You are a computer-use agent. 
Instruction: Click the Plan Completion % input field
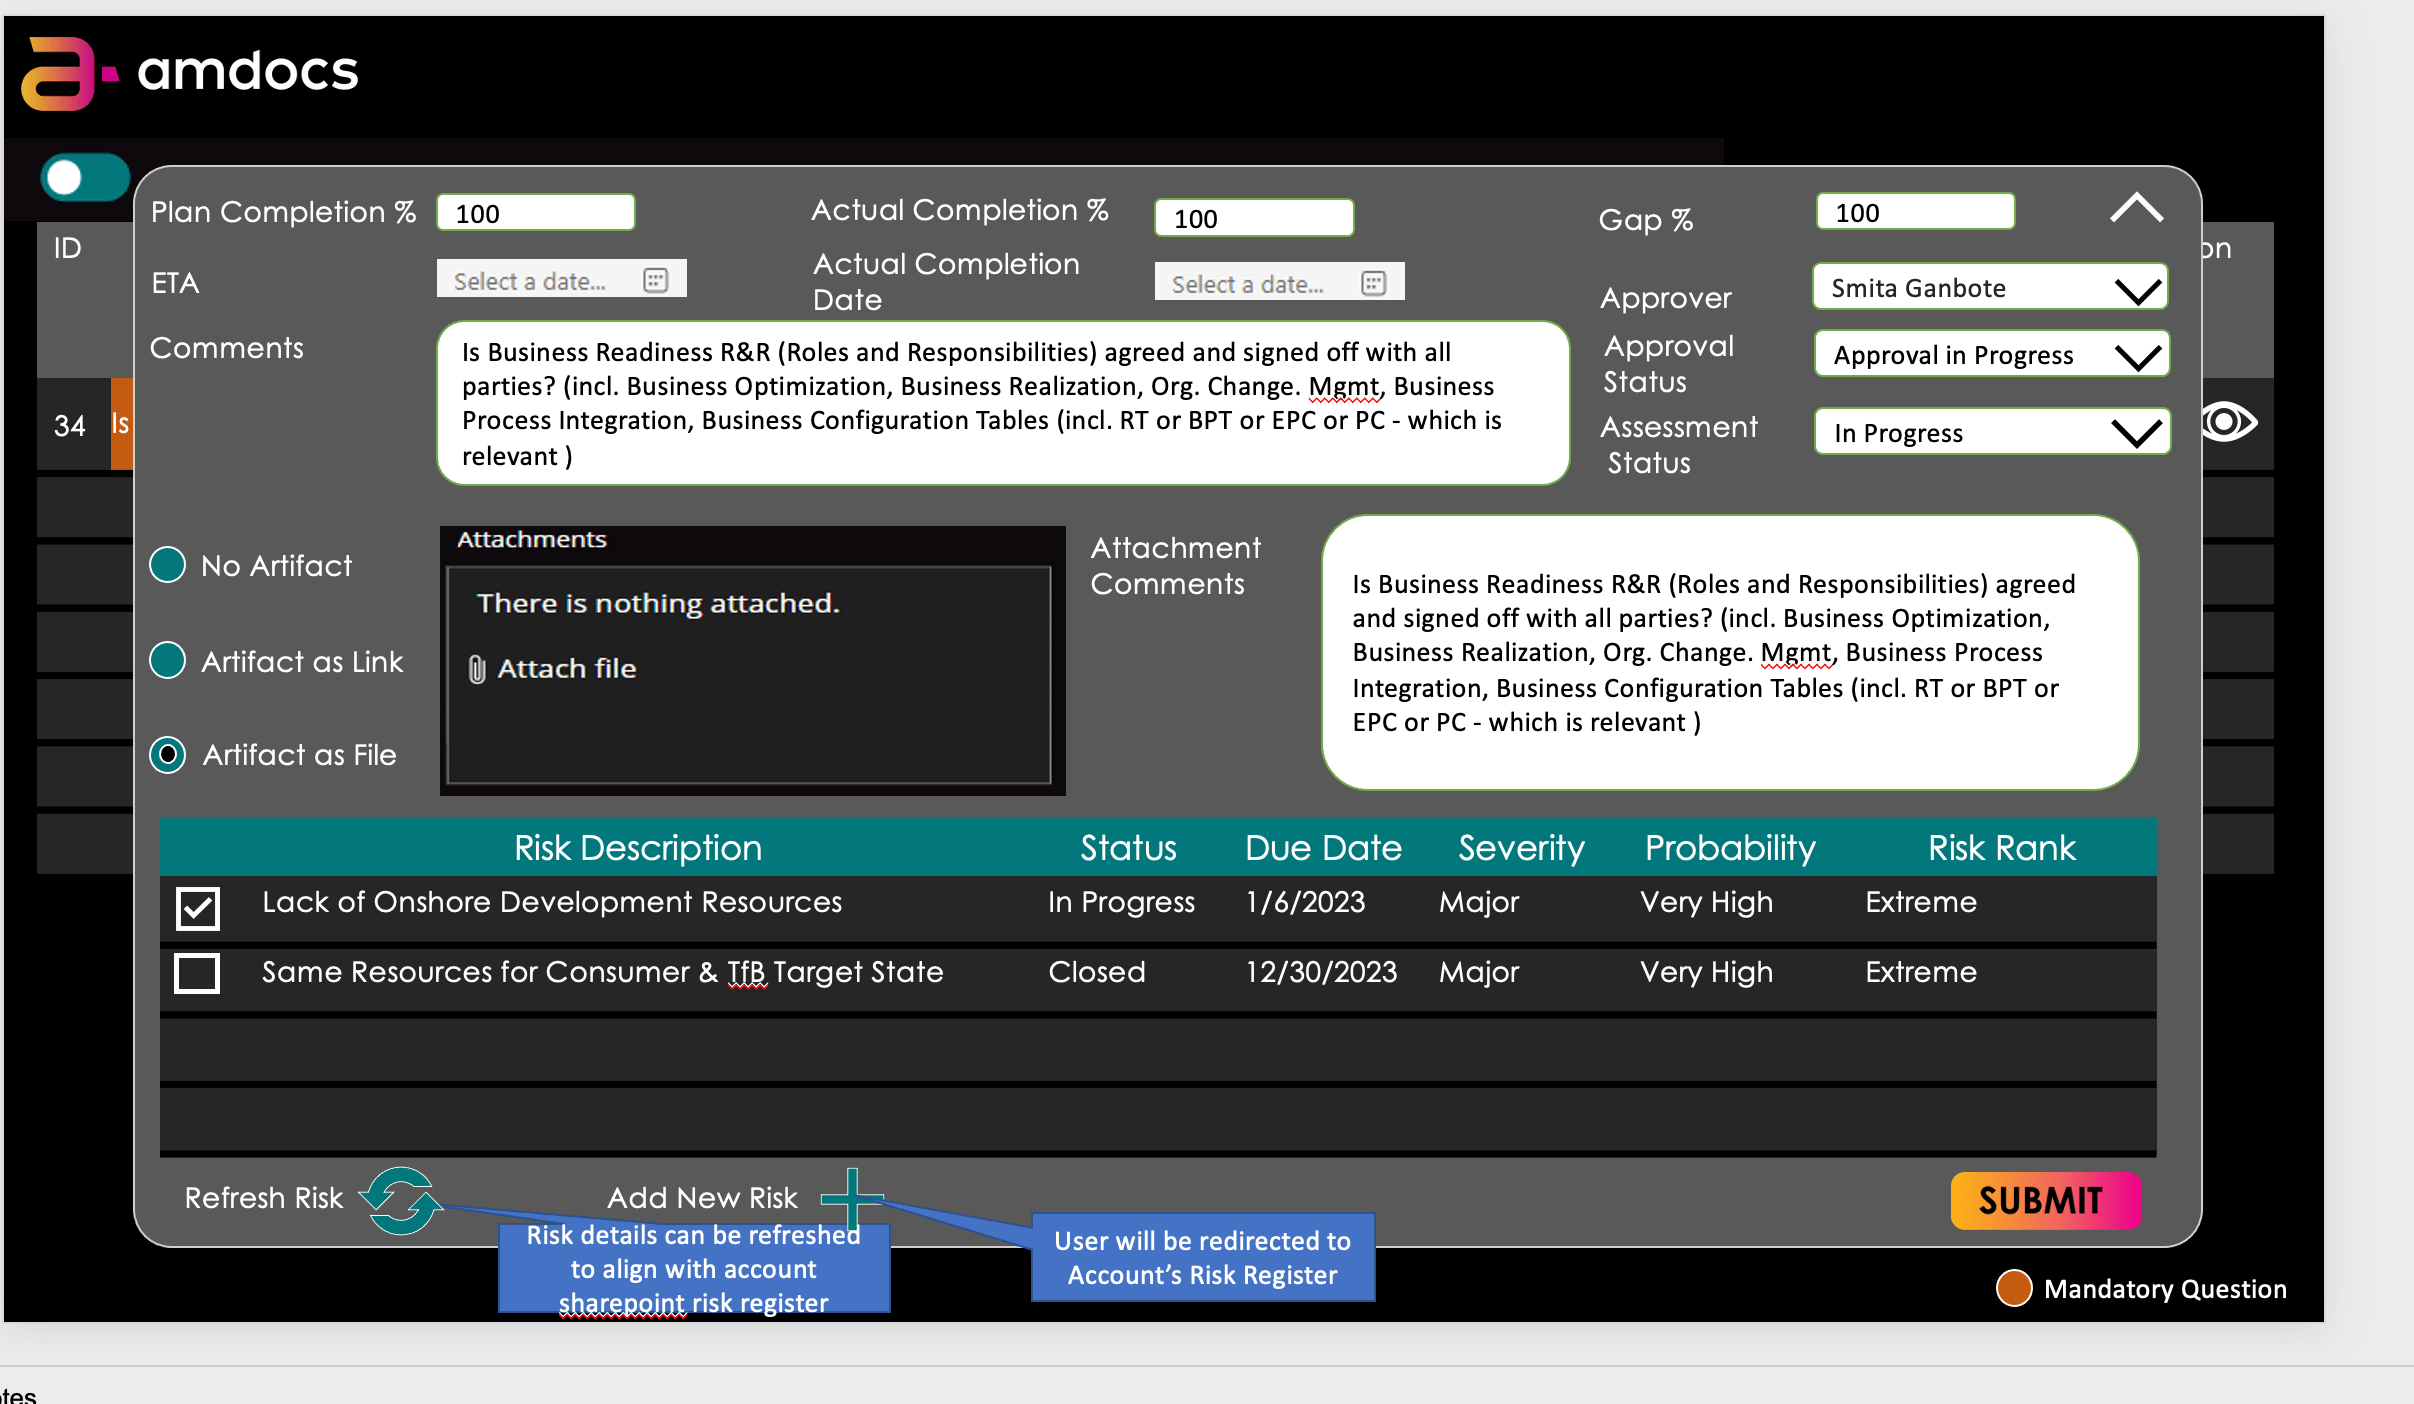536,213
